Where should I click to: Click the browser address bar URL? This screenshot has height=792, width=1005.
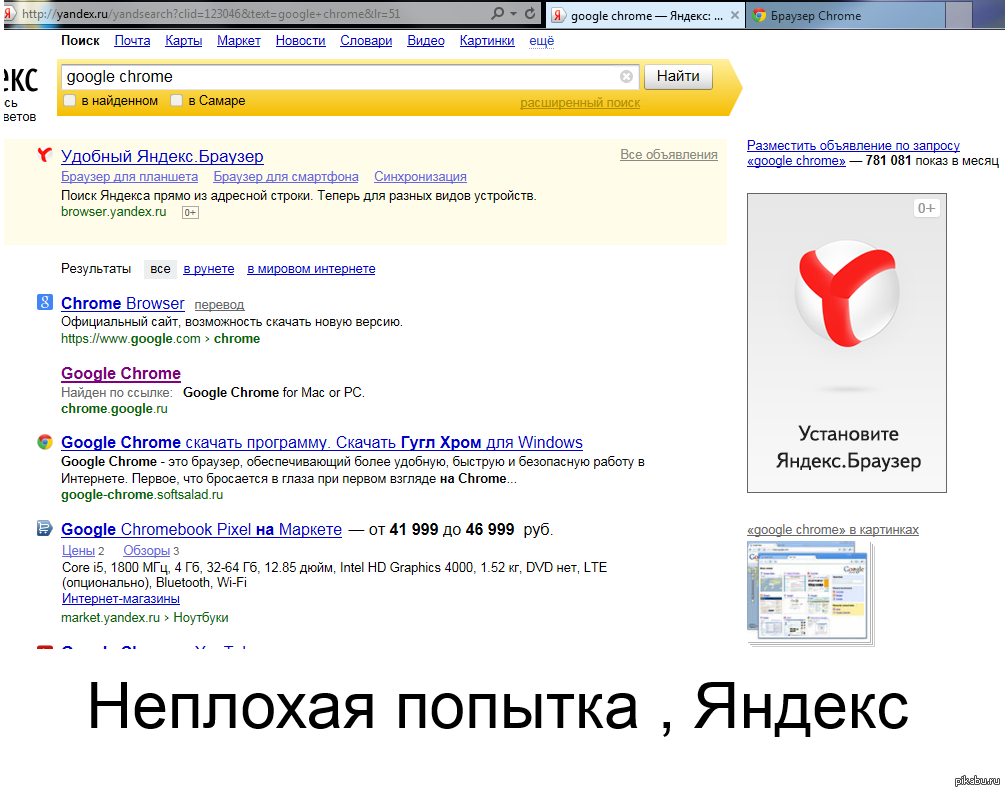tap(211, 13)
